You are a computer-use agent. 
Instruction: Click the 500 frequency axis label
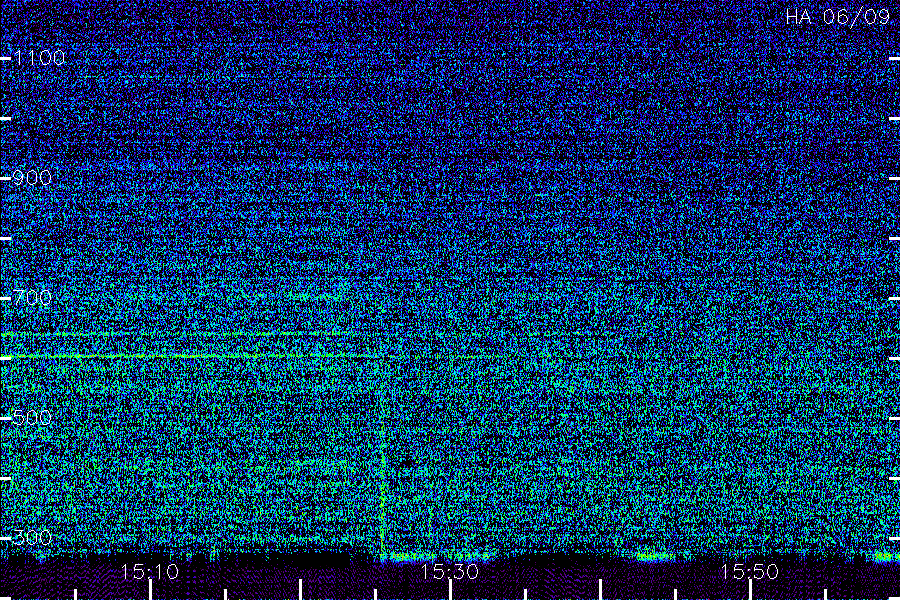point(32,417)
